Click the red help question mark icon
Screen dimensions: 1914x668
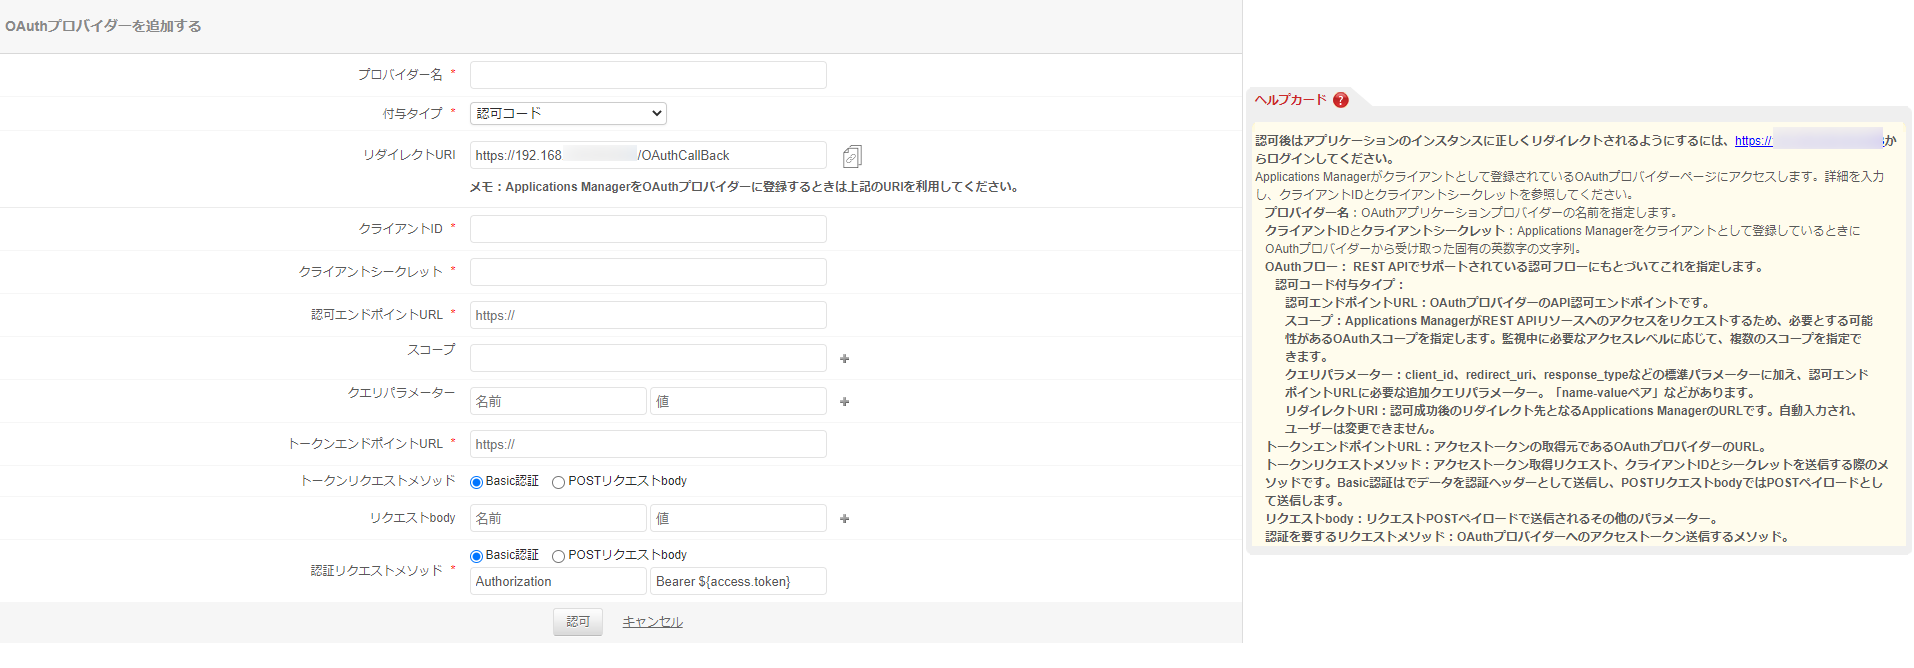coord(1341,100)
